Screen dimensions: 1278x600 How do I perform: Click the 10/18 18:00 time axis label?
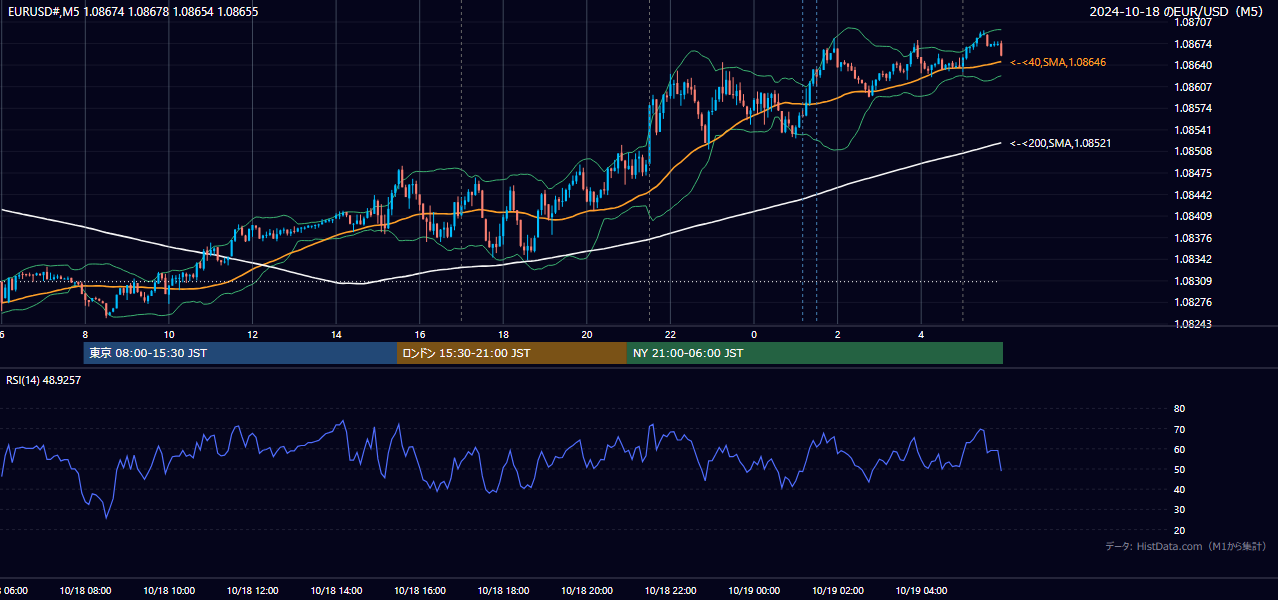tap(503, 590)
